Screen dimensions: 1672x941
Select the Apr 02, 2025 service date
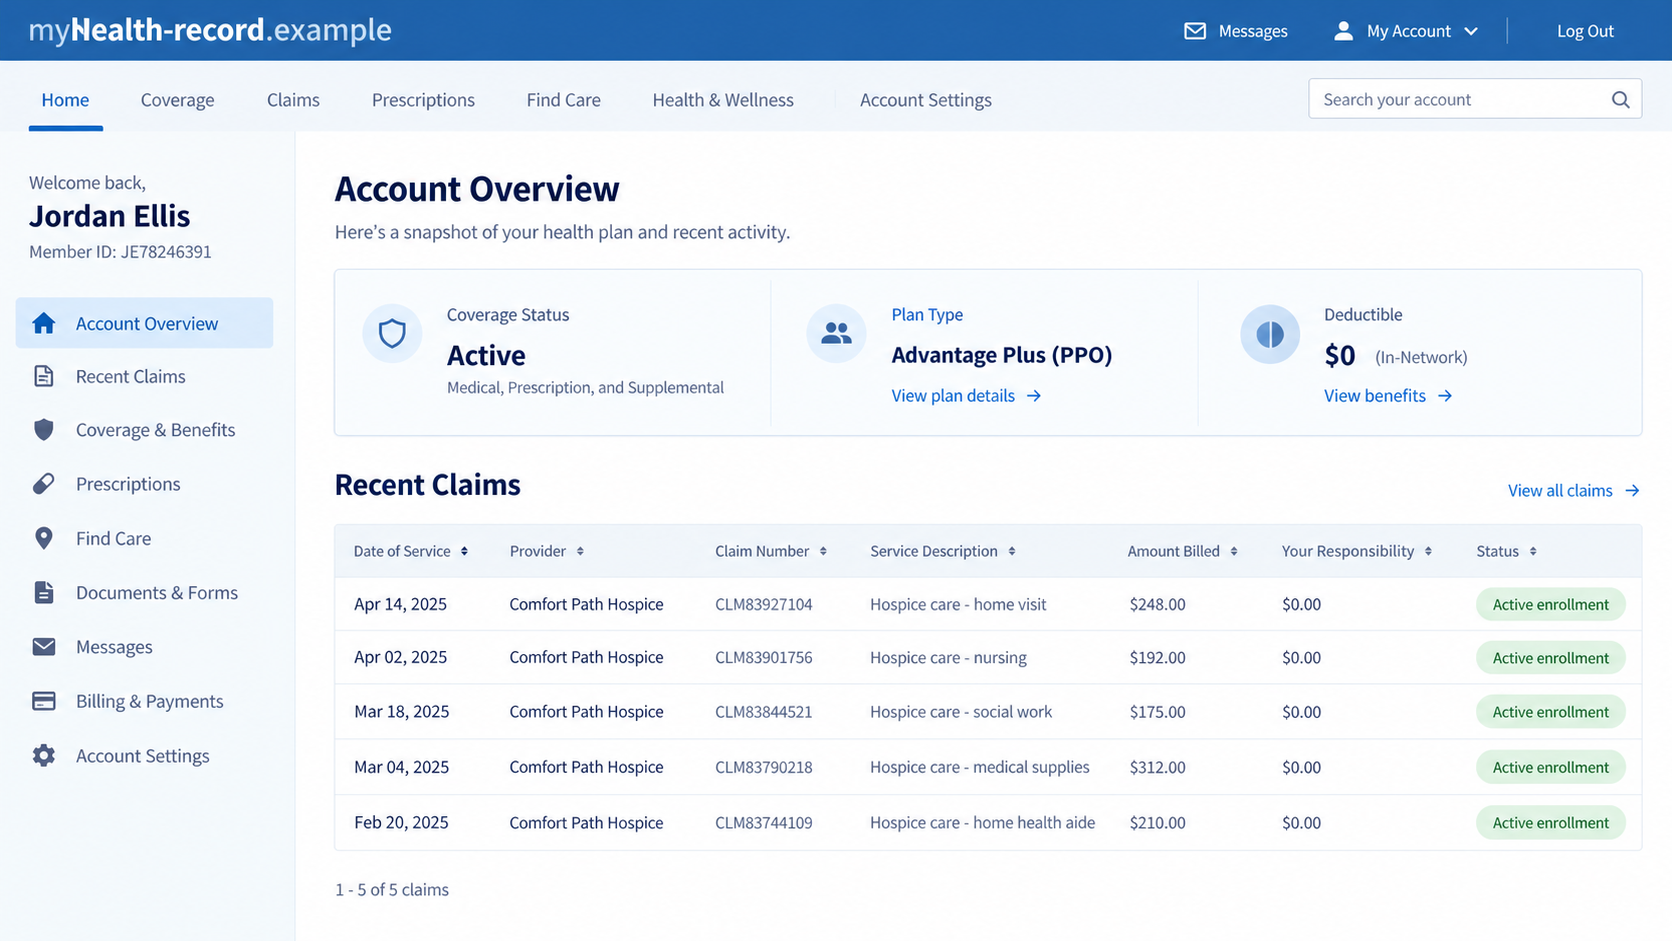point(400,657)
